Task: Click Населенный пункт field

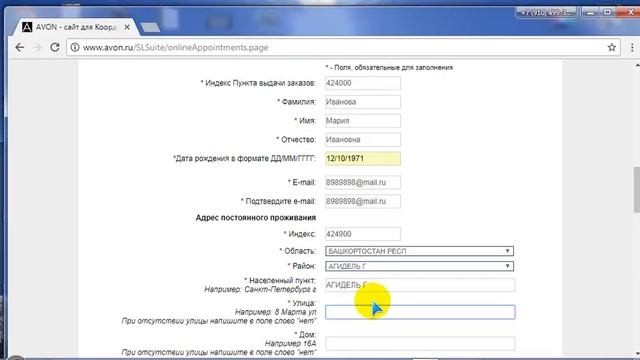Action: click(x=420, y=285)
